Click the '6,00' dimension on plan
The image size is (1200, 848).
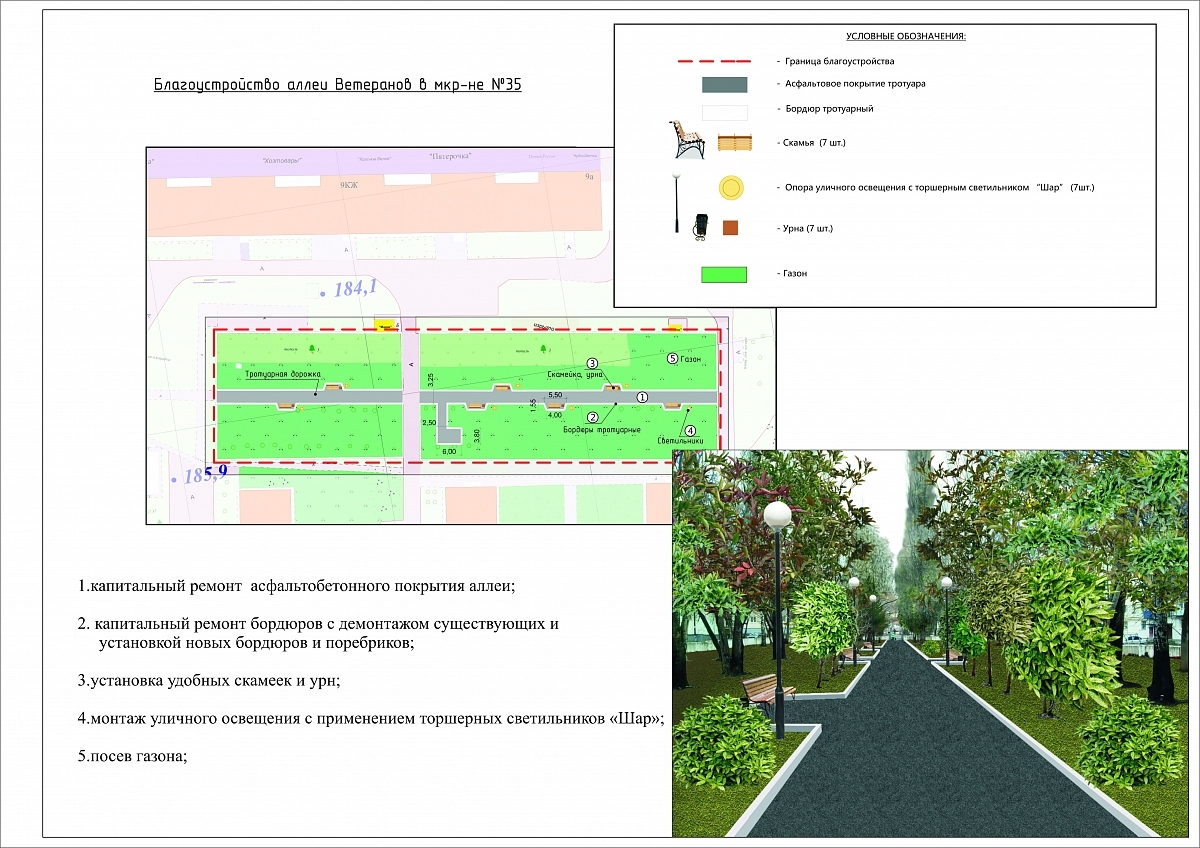point(449,451)
